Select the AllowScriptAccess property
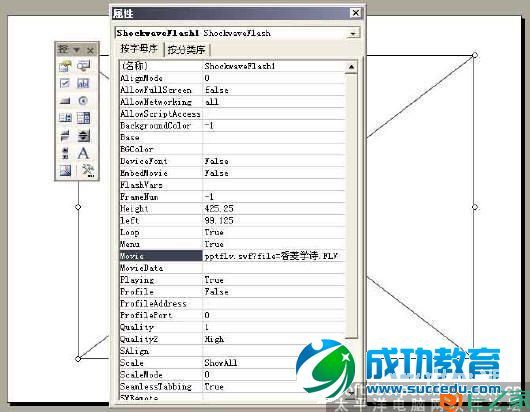The image size is (530, 412). [161, 114]
